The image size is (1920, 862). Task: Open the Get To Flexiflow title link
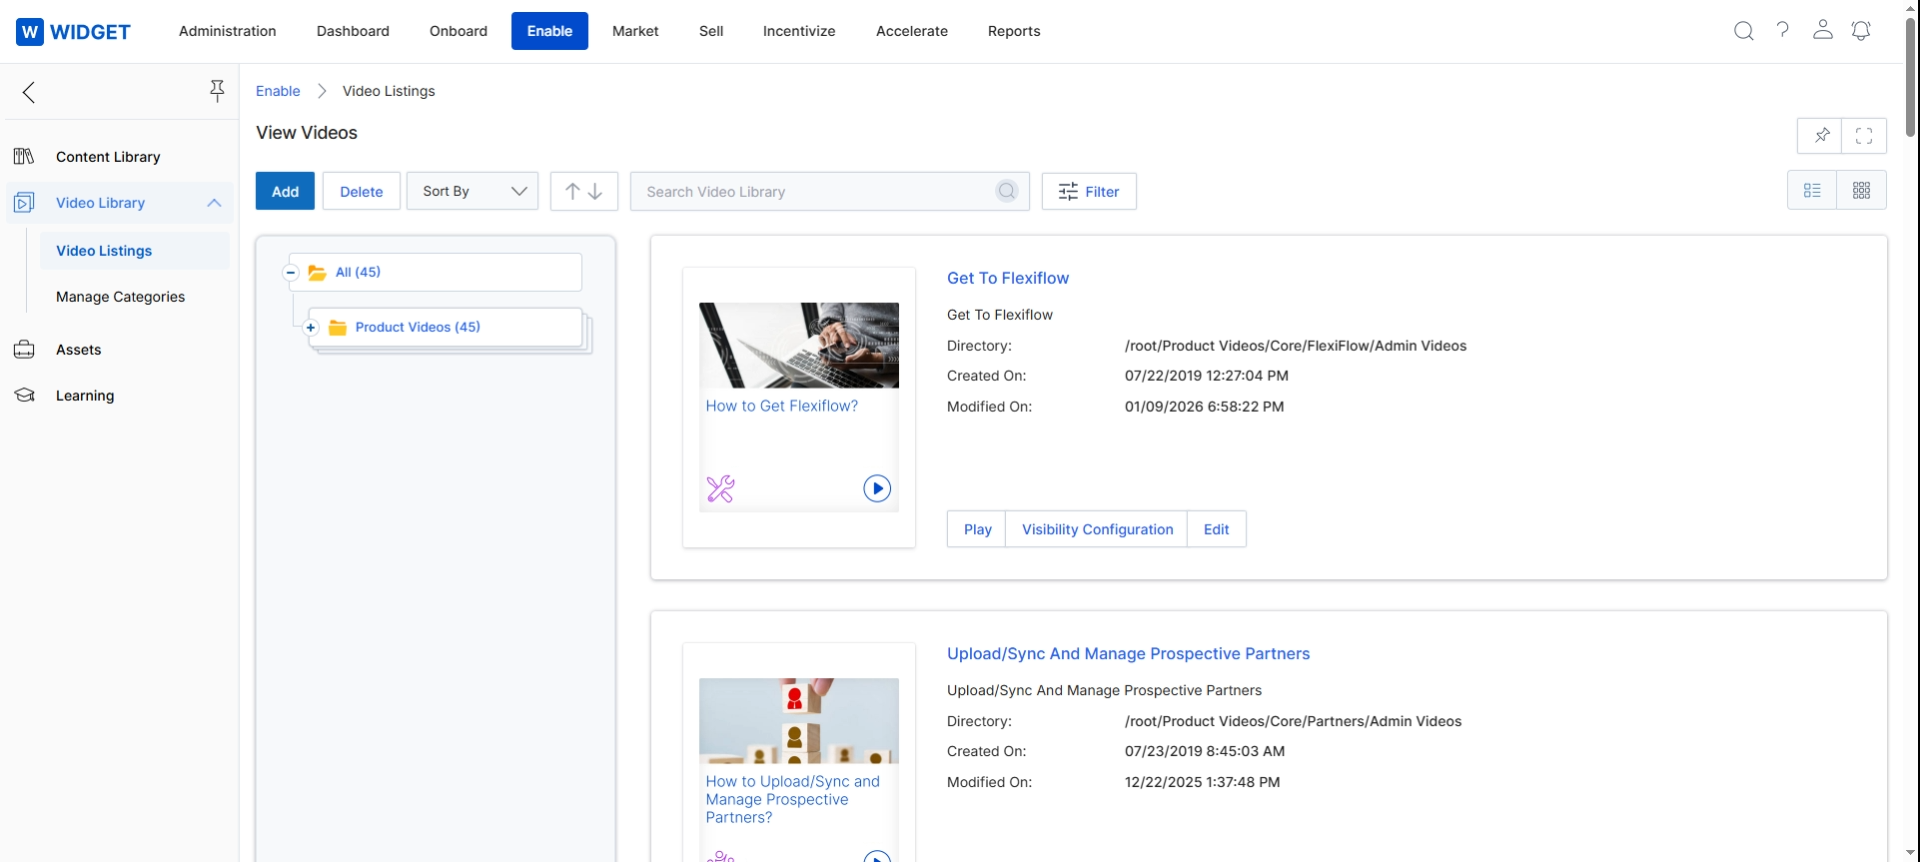pos(1008,278)
